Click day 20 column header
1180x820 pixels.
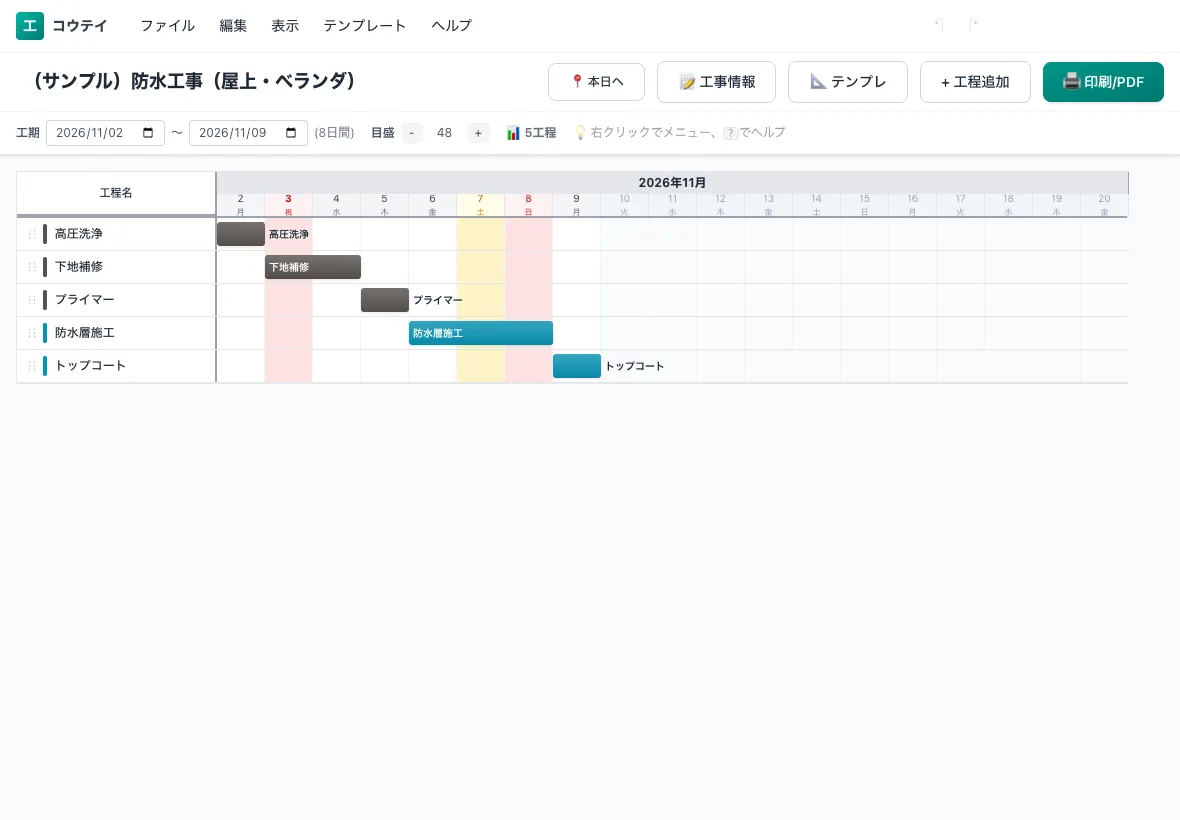click(x=1104, y=205)
